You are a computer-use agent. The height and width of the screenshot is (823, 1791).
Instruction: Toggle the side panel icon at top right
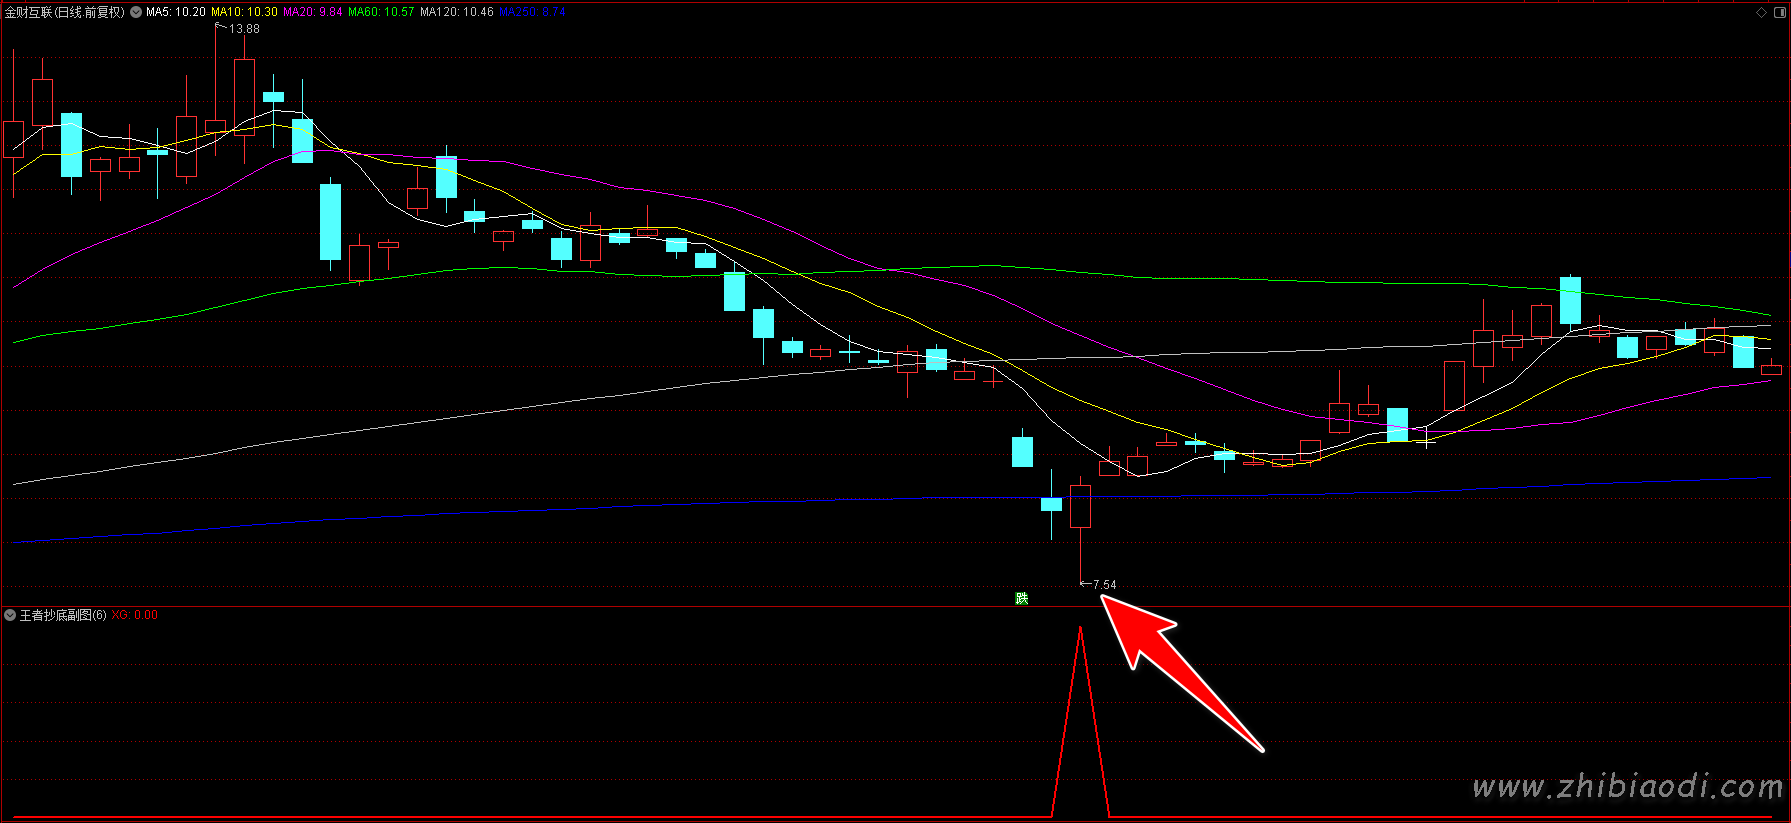[x=1779, y=12]
